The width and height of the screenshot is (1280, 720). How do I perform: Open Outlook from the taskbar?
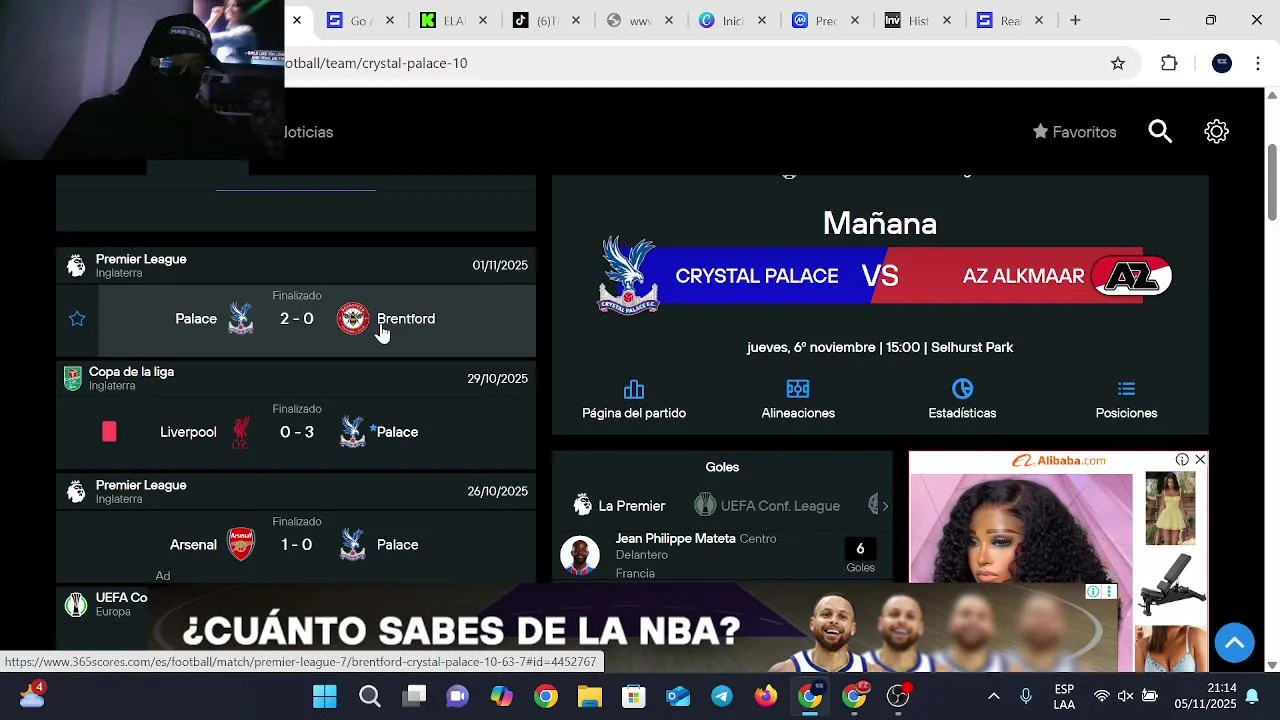pyautogui.click(x=678, y=696)
